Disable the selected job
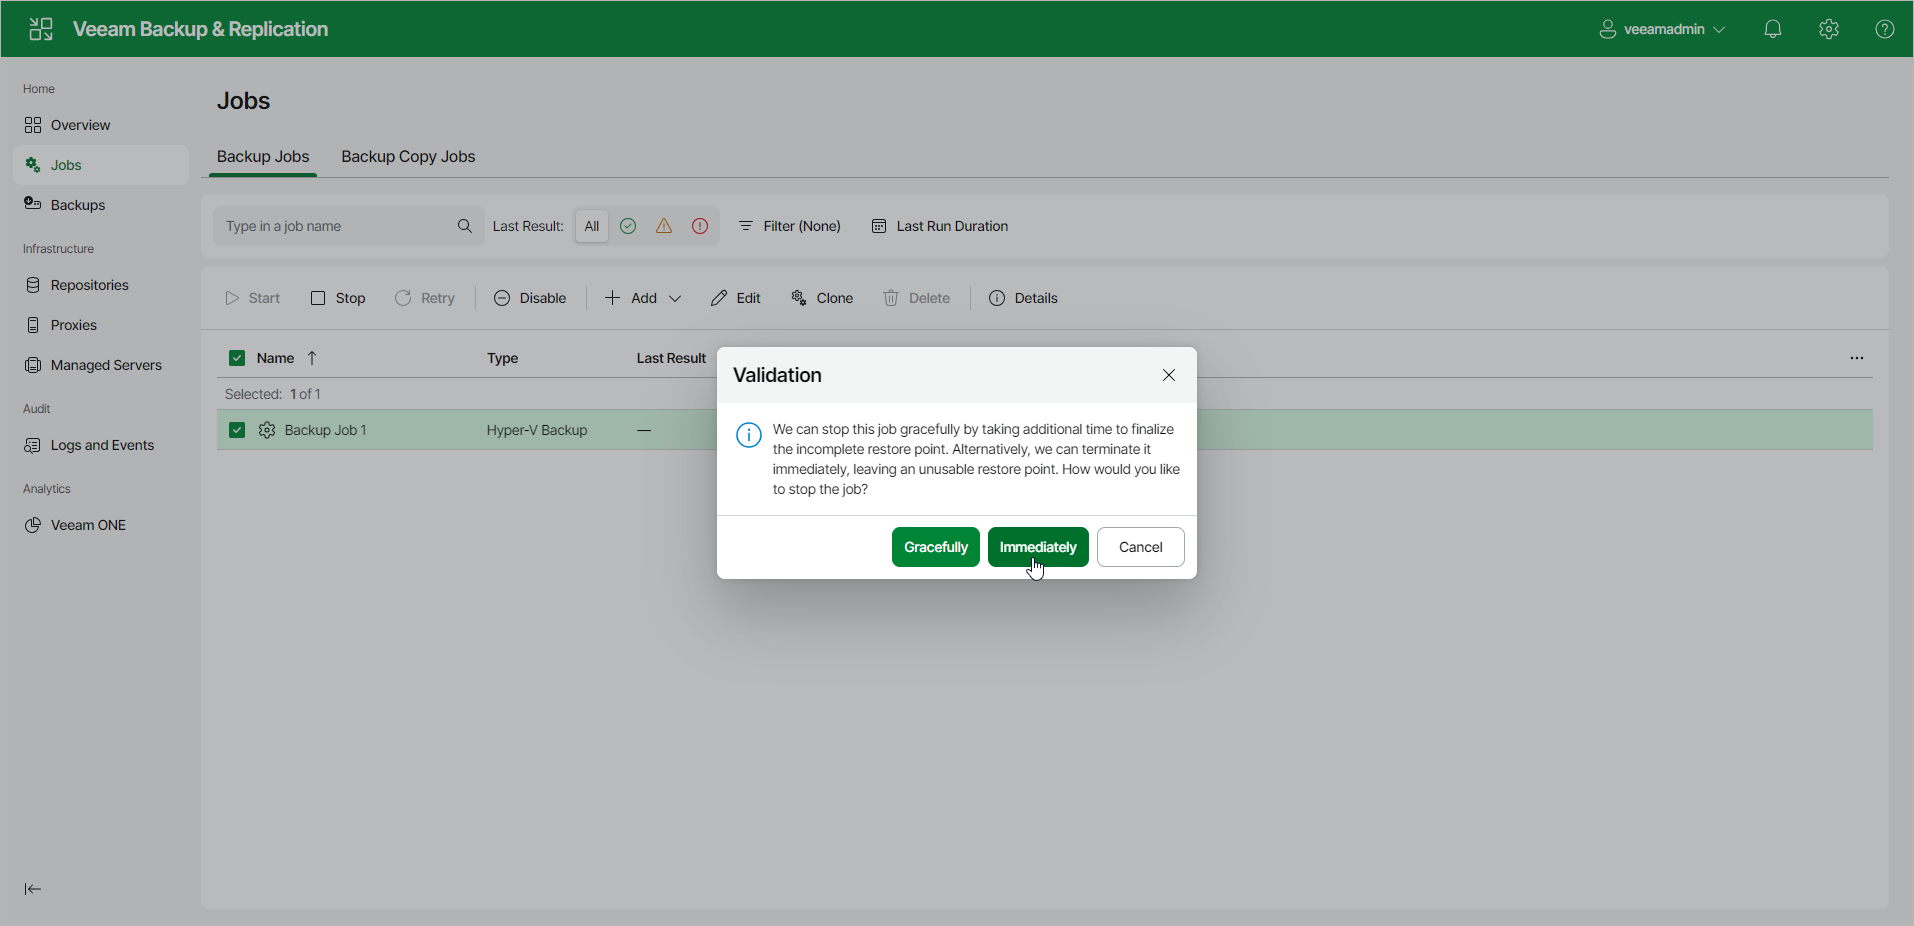 tap(530, 298)
